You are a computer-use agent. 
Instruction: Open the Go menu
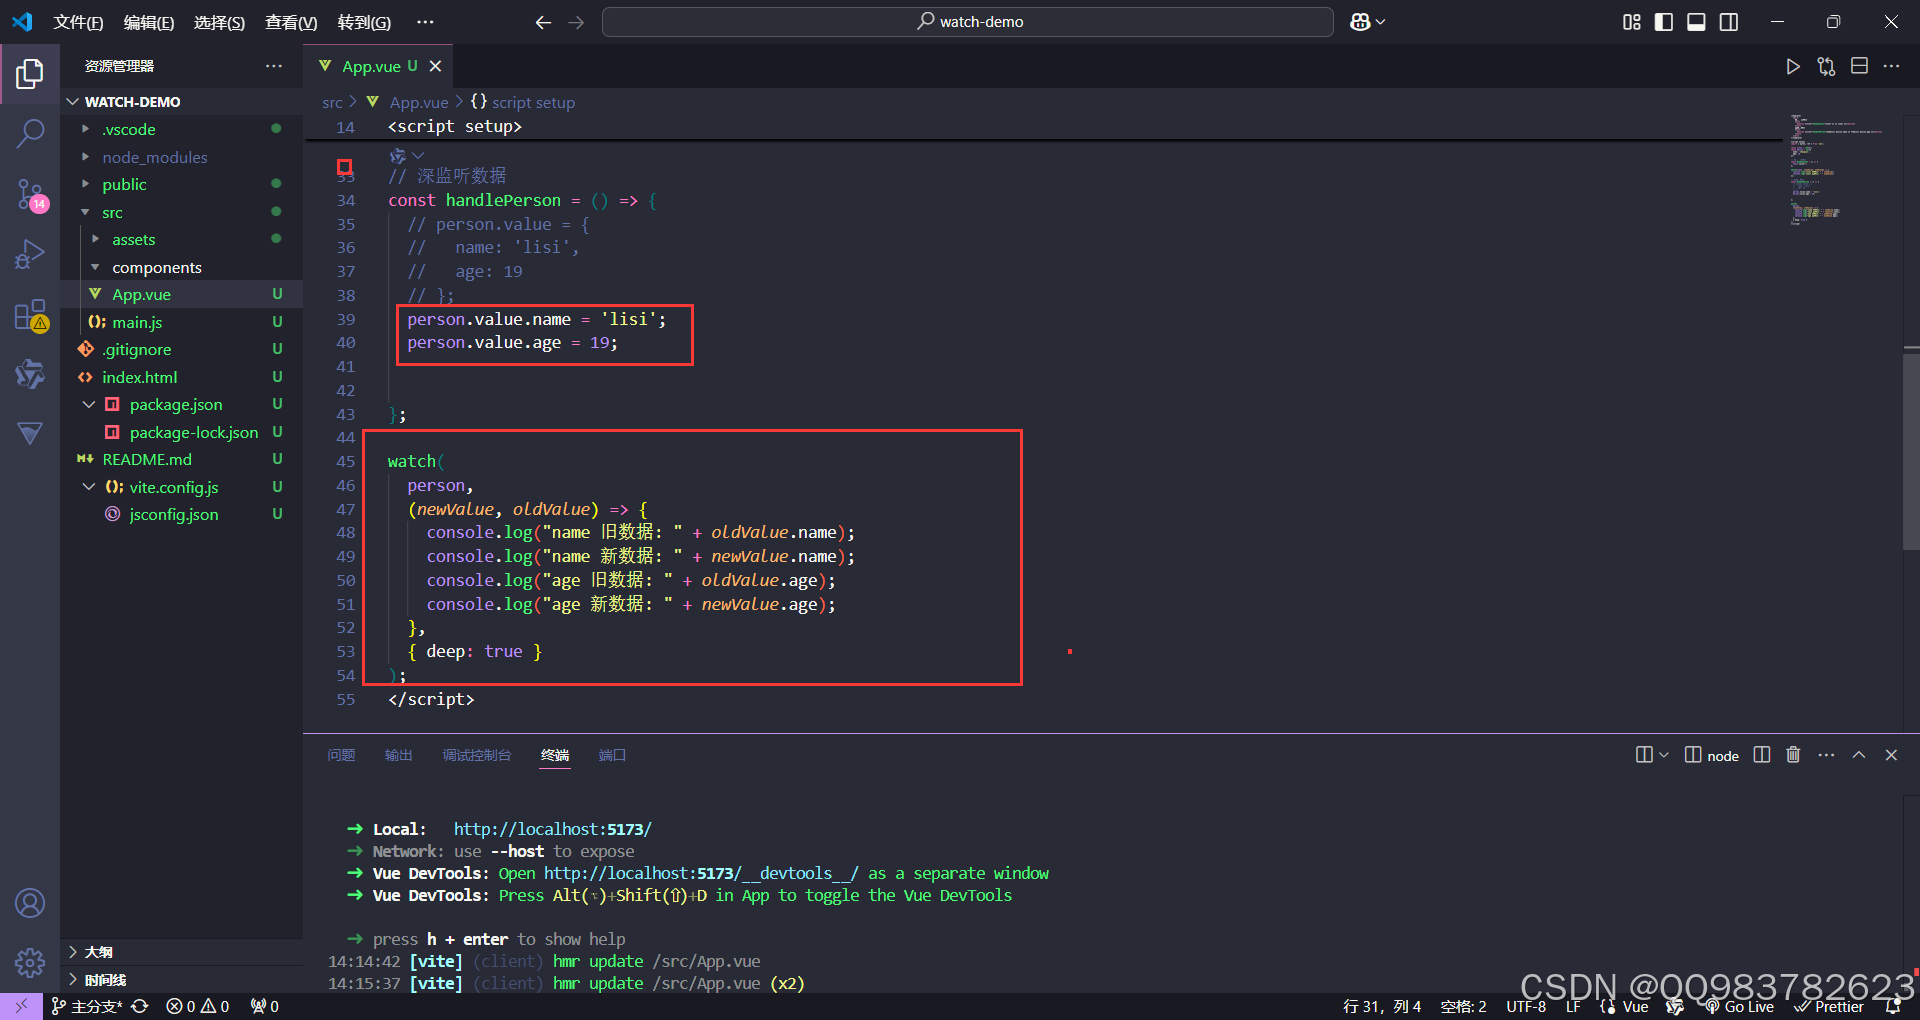click(364, 22)
